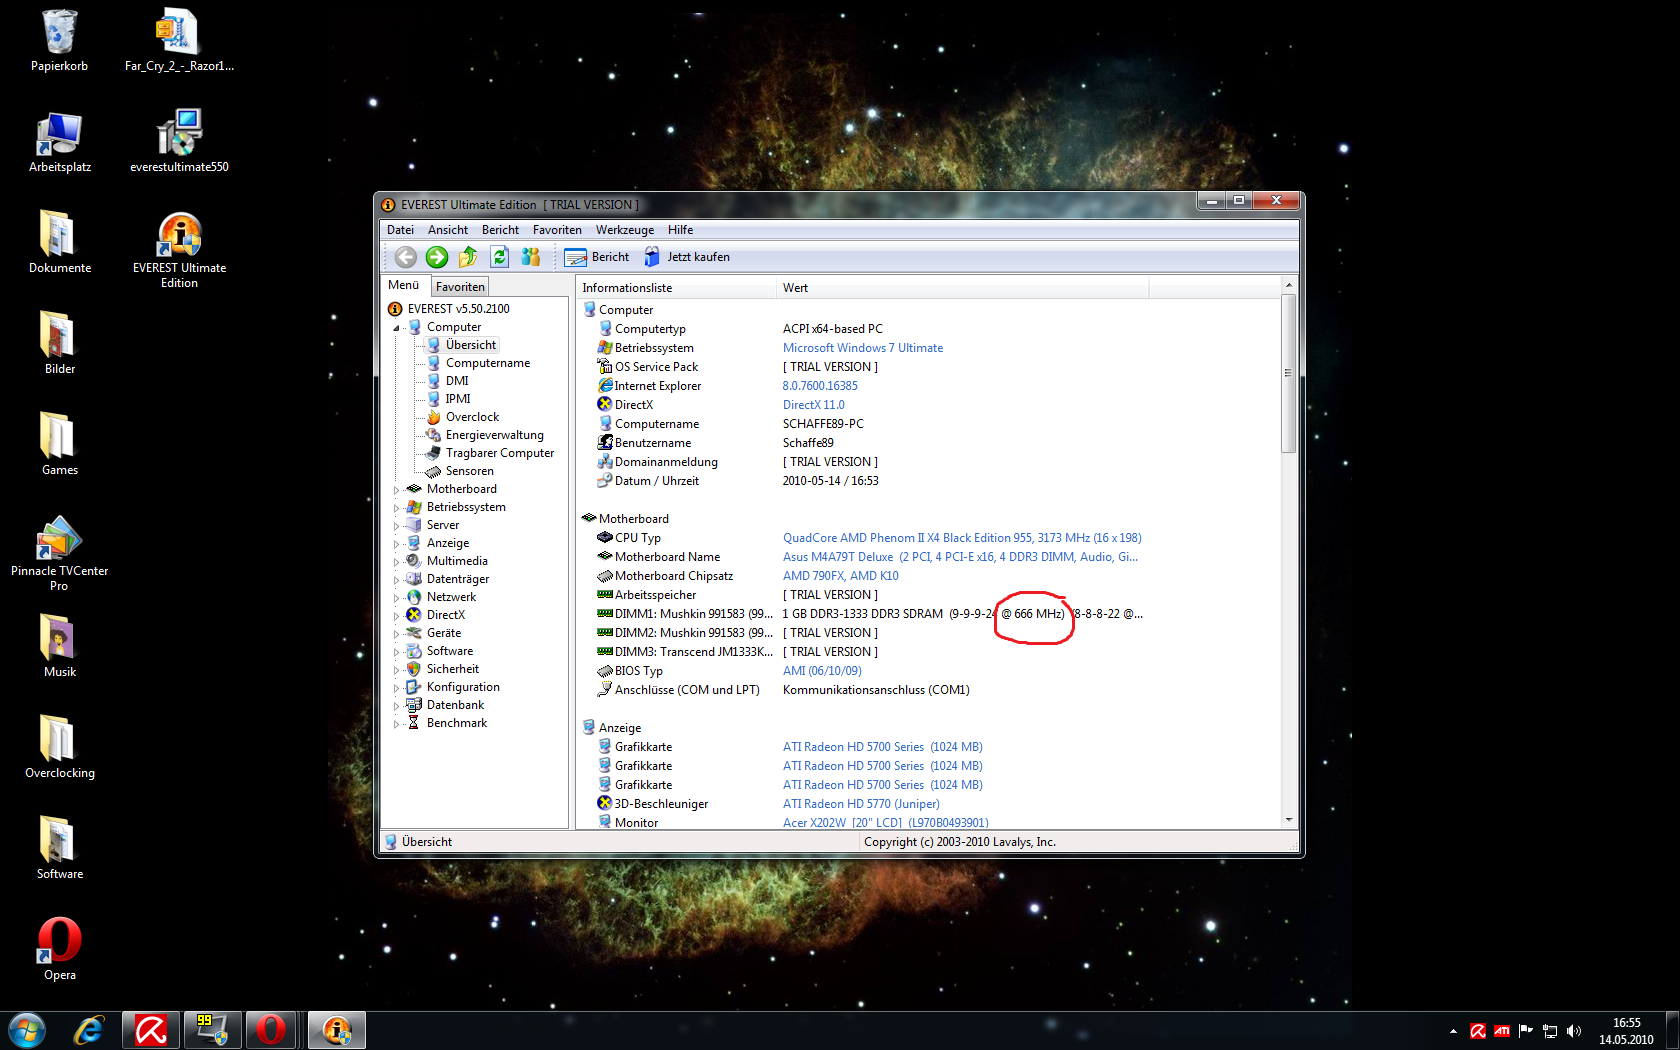Image resolution: width=1680 pixels, height=1050 pixels.
Task: Open the Bericht menu in the menu bar
Action: pos(500,230)
